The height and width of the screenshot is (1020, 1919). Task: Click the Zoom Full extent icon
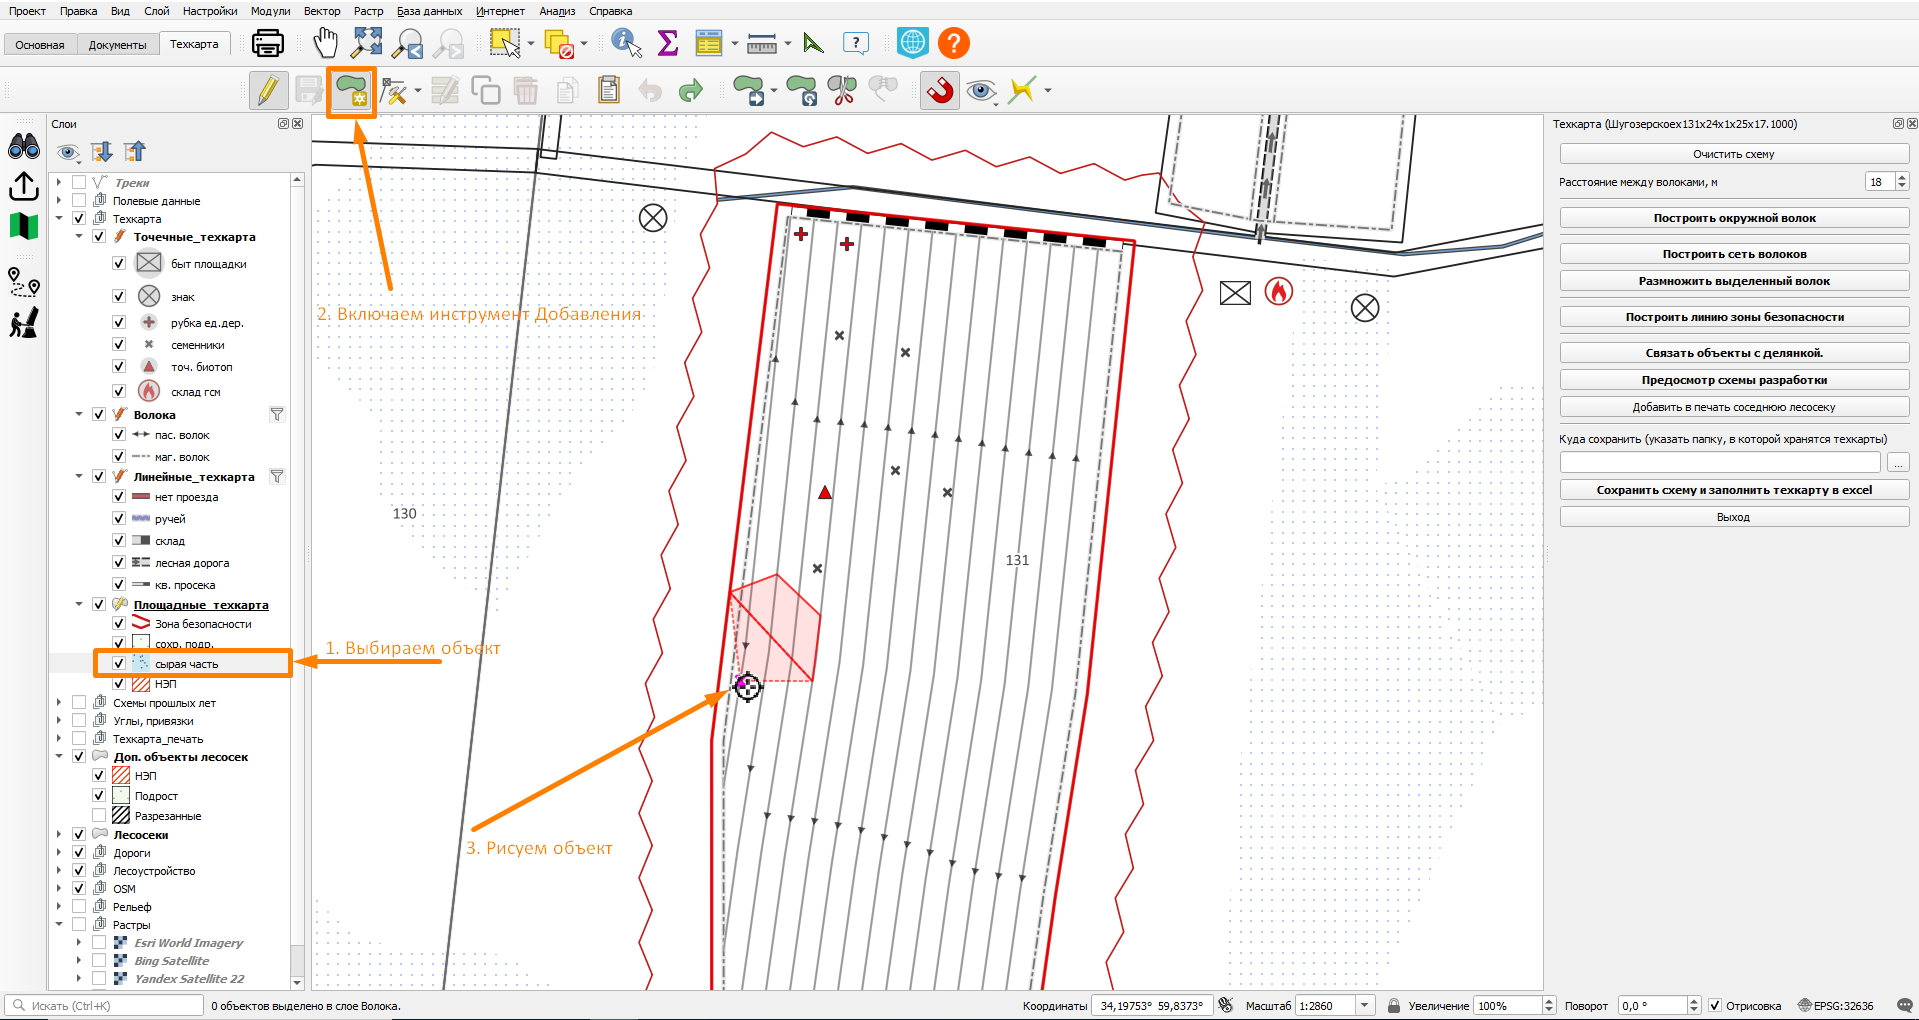367,43
